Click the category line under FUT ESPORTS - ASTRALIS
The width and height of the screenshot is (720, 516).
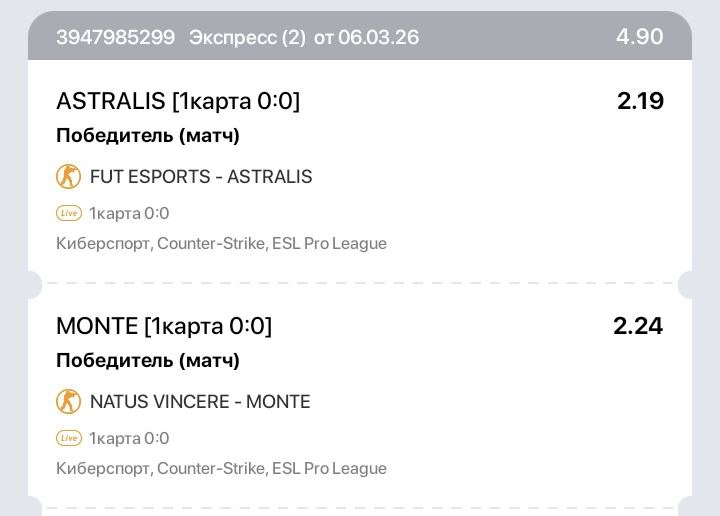click(x=221, y=243)
